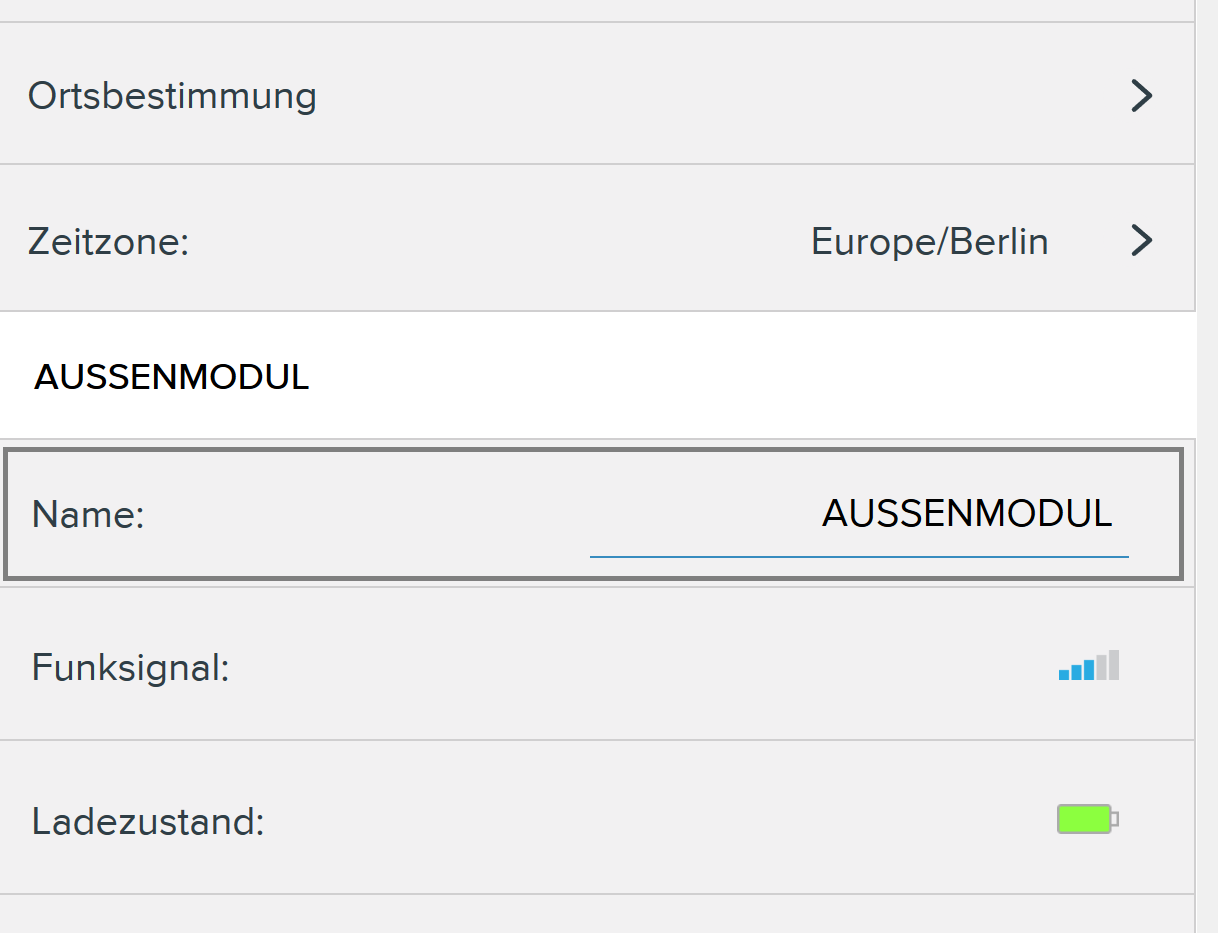Click blank area between Zeitzone label and Europe/Berlin
The image size is (1218, 933).
[500, 242]
